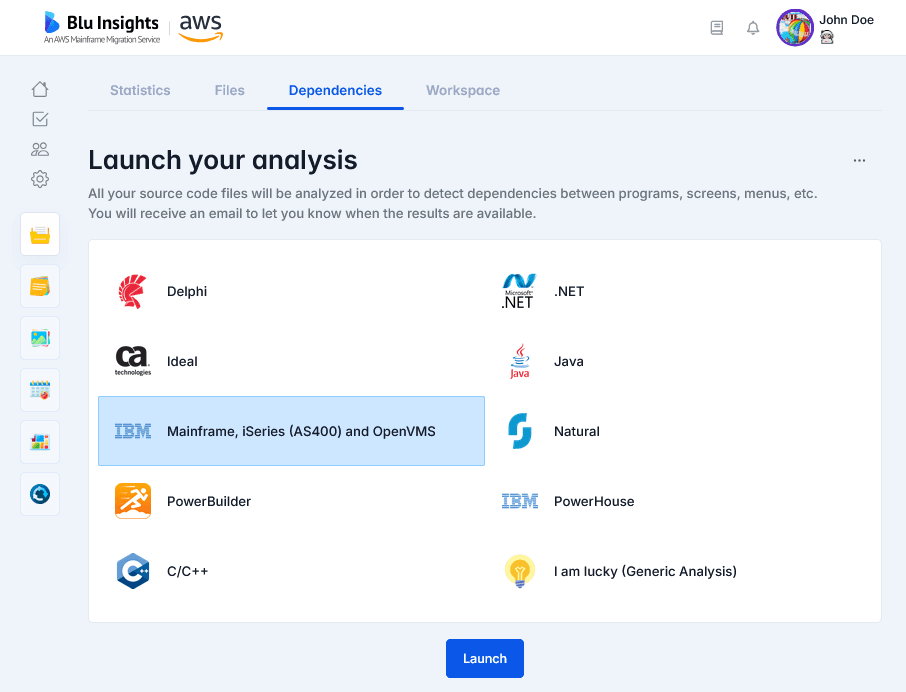Click the John Doe username
The image size is (906, 692).
tap(846, 20)
